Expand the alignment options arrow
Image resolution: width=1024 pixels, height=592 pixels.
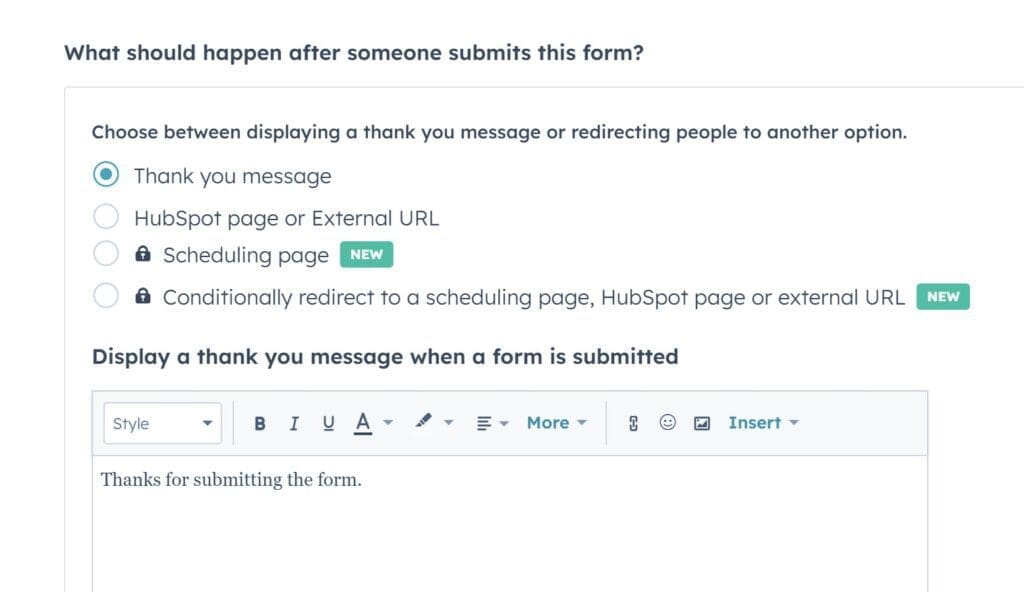[x=503, y=422]
